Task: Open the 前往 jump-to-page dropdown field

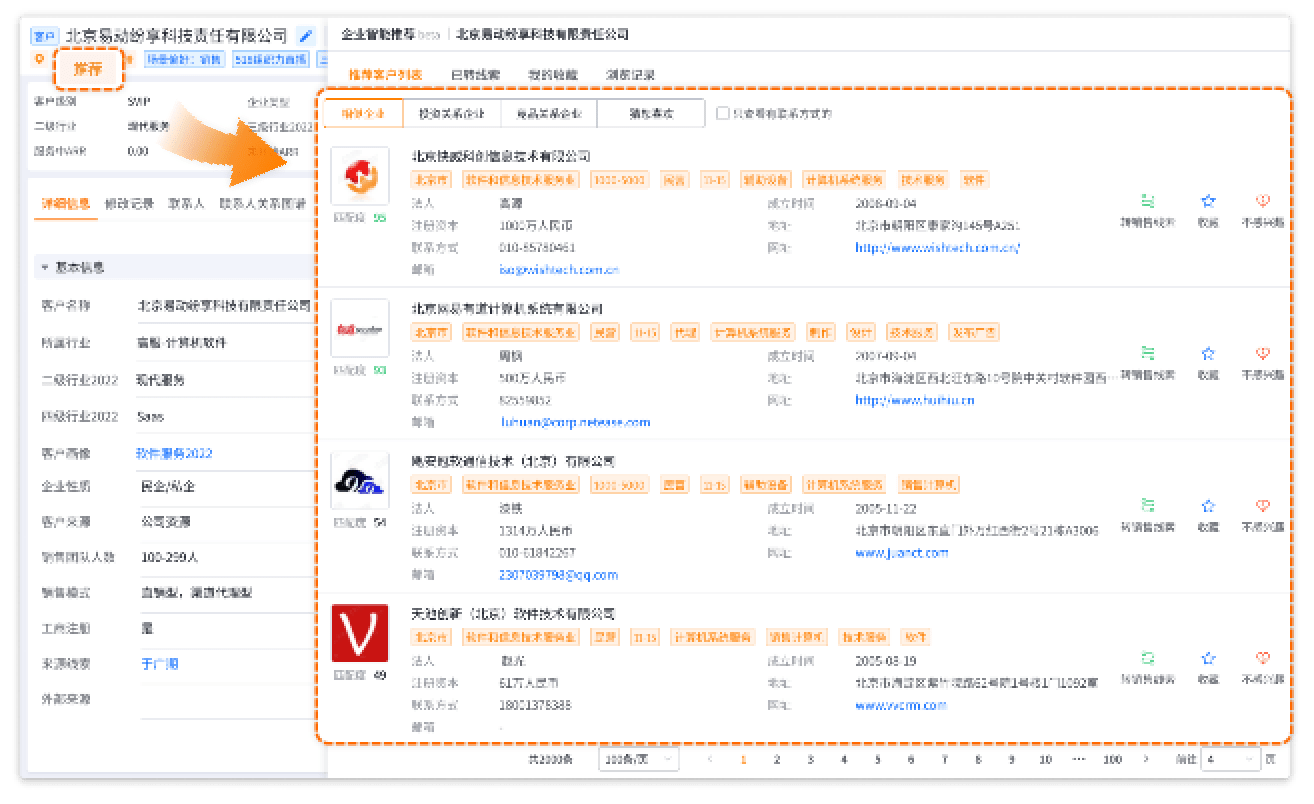Action: pyautogui.click(x=1231, y=760)
